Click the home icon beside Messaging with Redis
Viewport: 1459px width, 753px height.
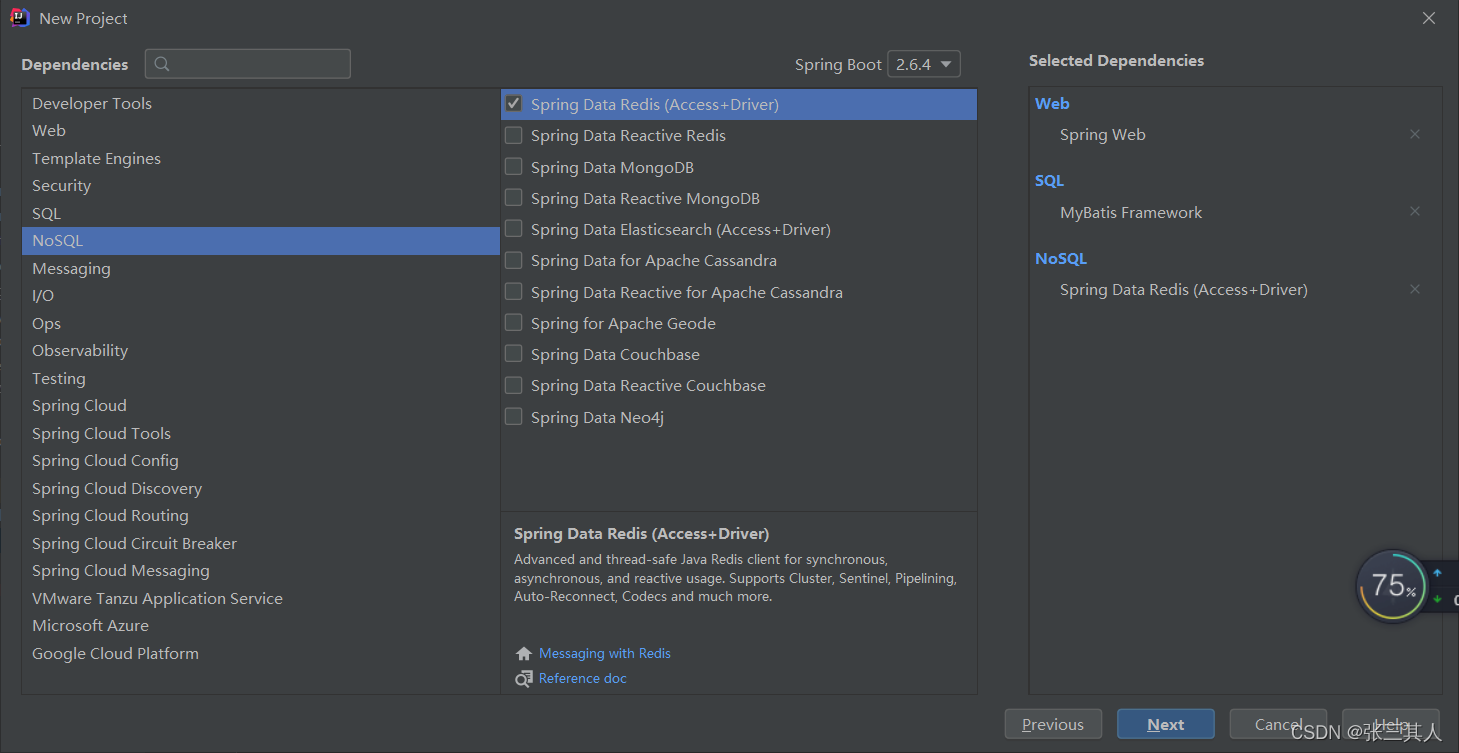[x=524, y=653]
